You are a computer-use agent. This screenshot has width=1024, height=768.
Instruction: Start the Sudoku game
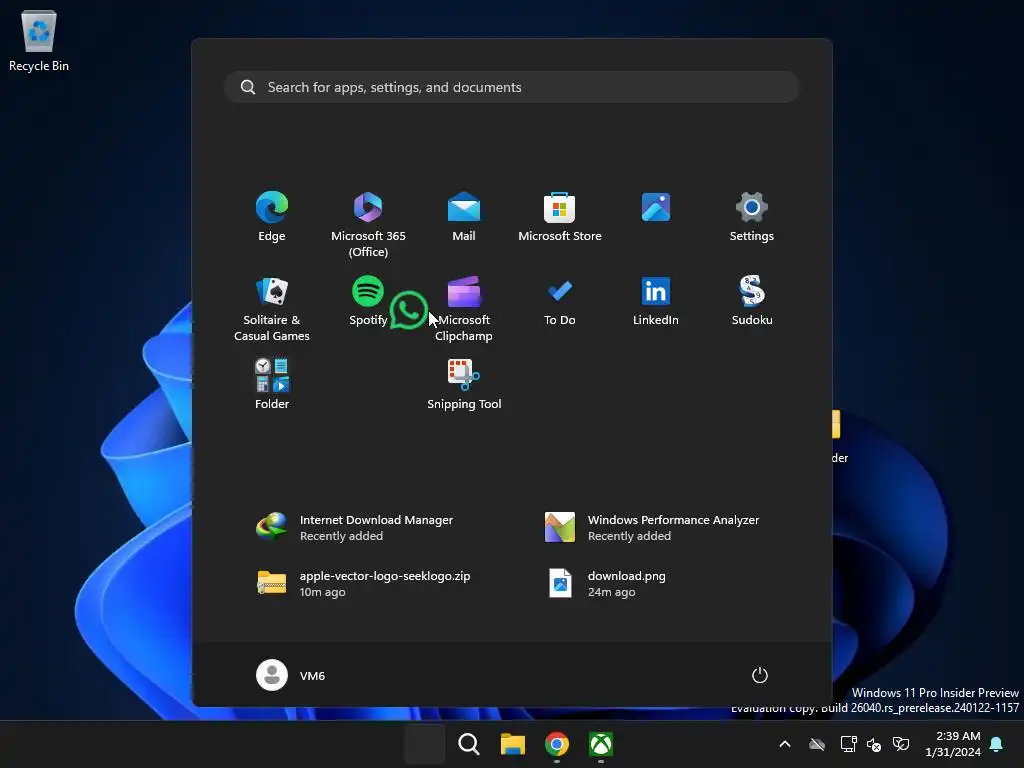[752, 300]
